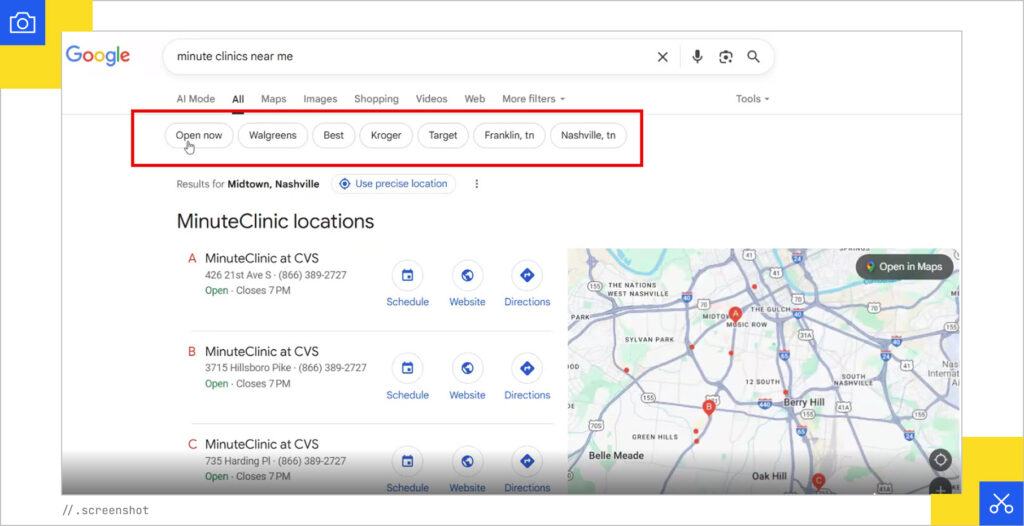Viewport: 1024px width, 526px height.
Task: Open Google Lens image search icon
Action: [x=725, y=57]
